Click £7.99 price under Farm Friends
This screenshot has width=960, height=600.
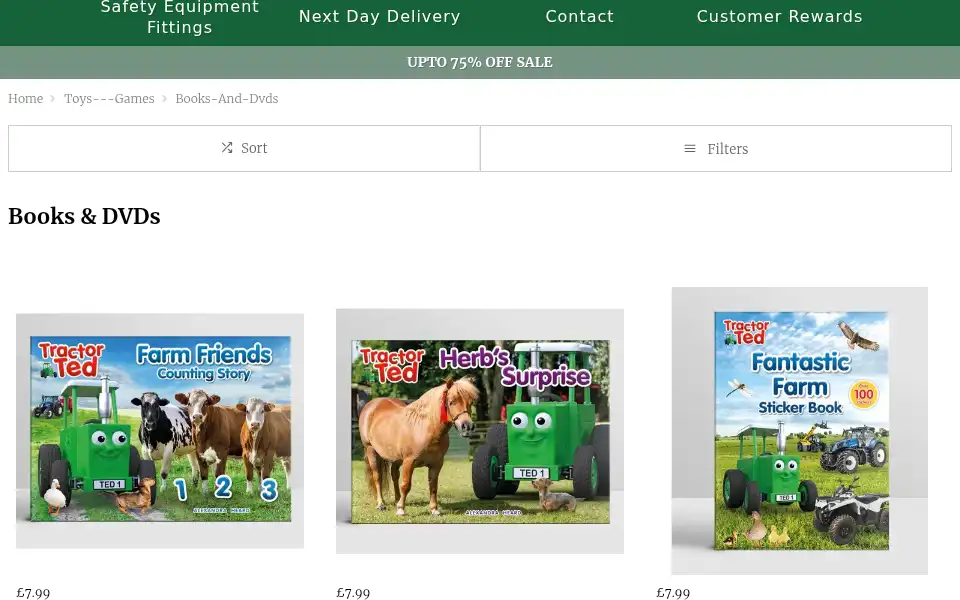(33, 593)
